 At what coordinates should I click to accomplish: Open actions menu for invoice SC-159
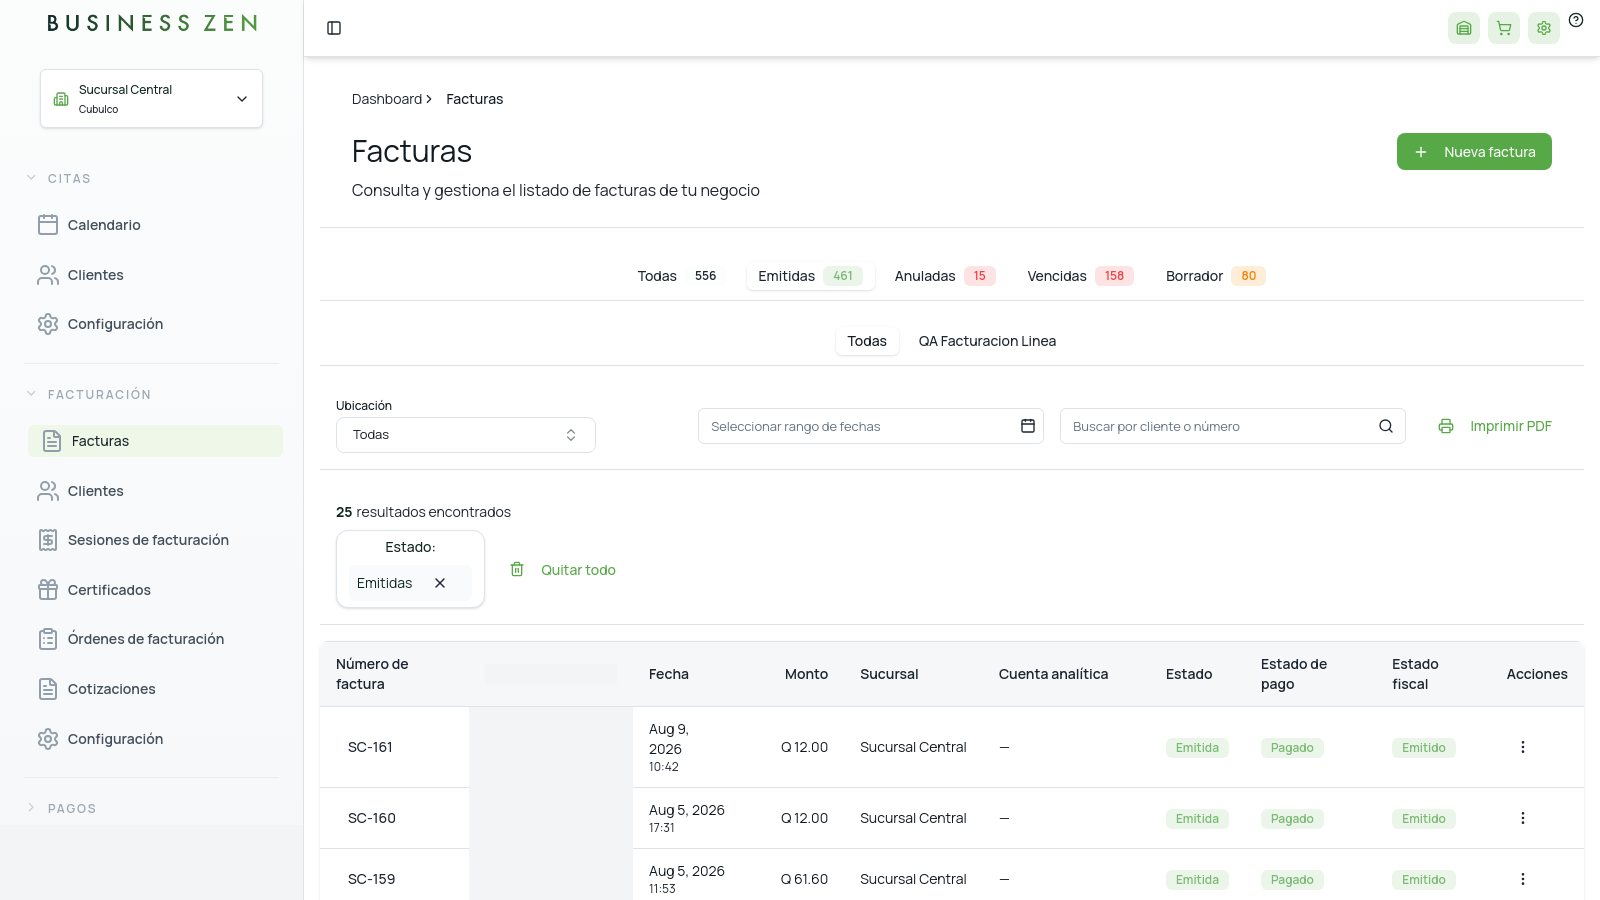(1523, 879)
